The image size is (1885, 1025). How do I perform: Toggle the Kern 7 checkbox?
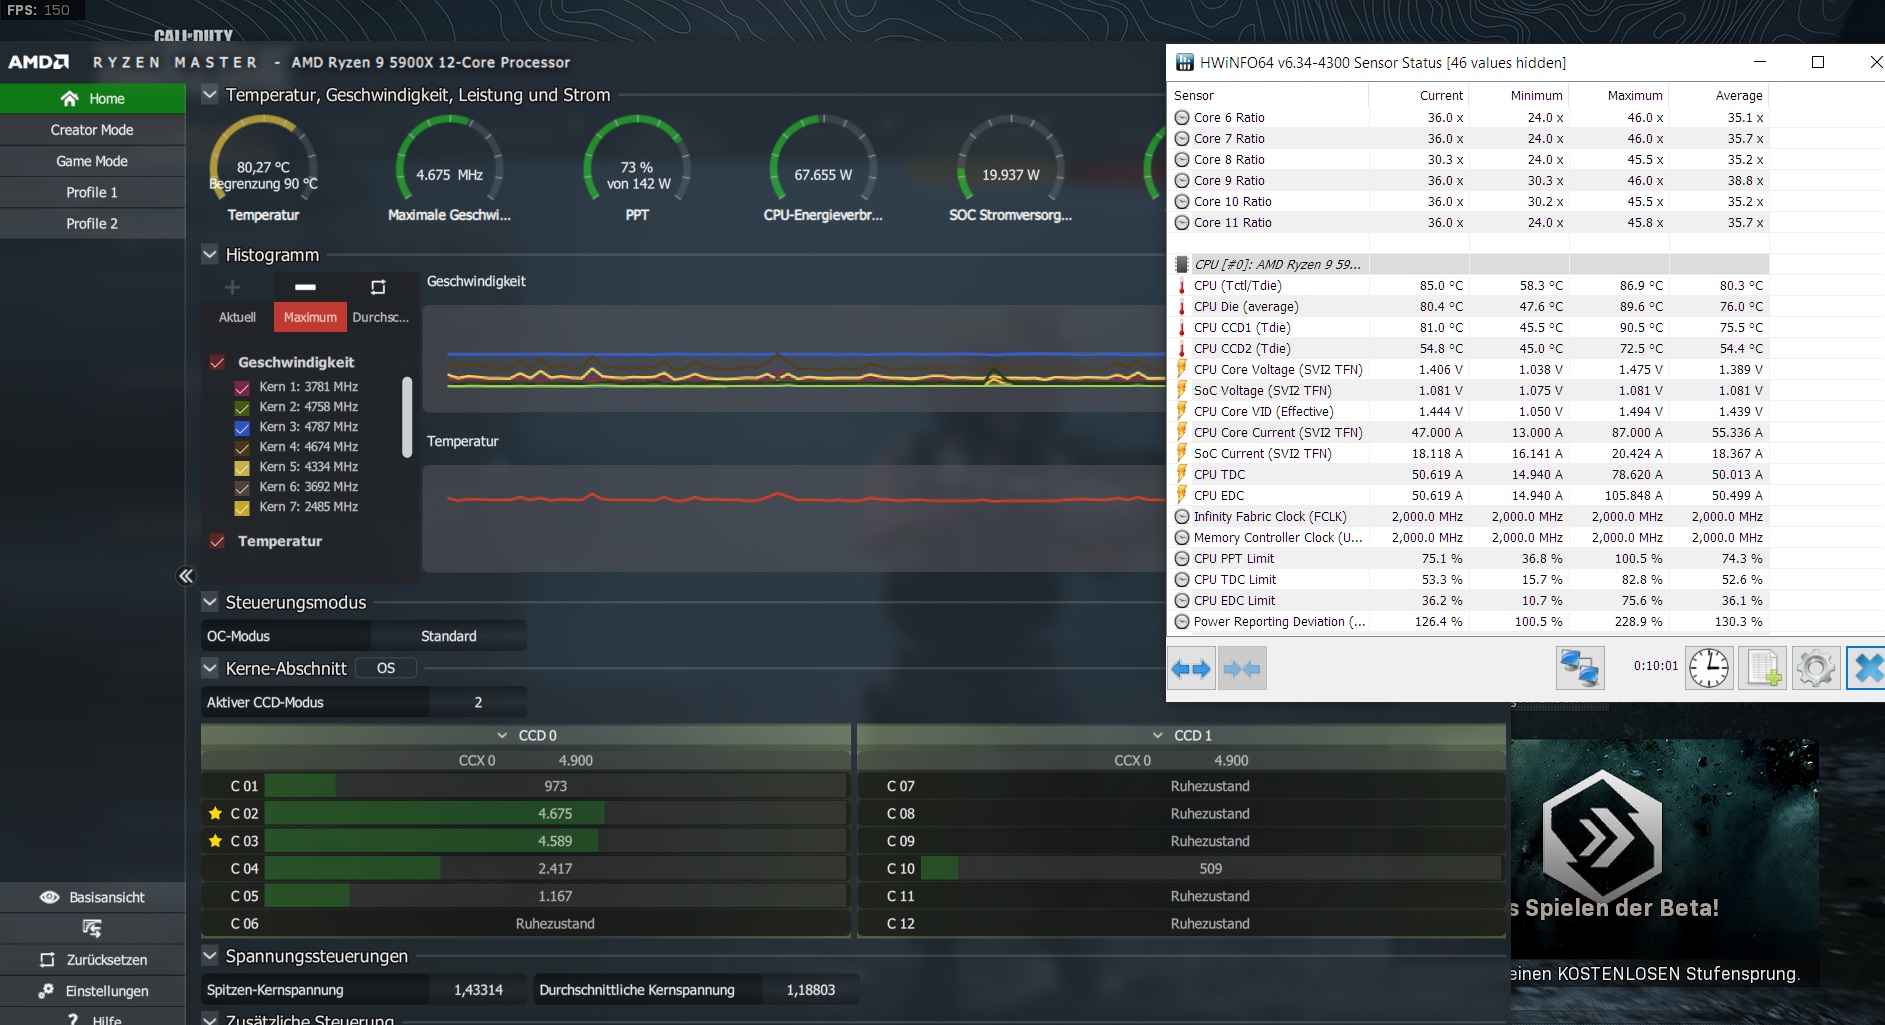point(242,508)
